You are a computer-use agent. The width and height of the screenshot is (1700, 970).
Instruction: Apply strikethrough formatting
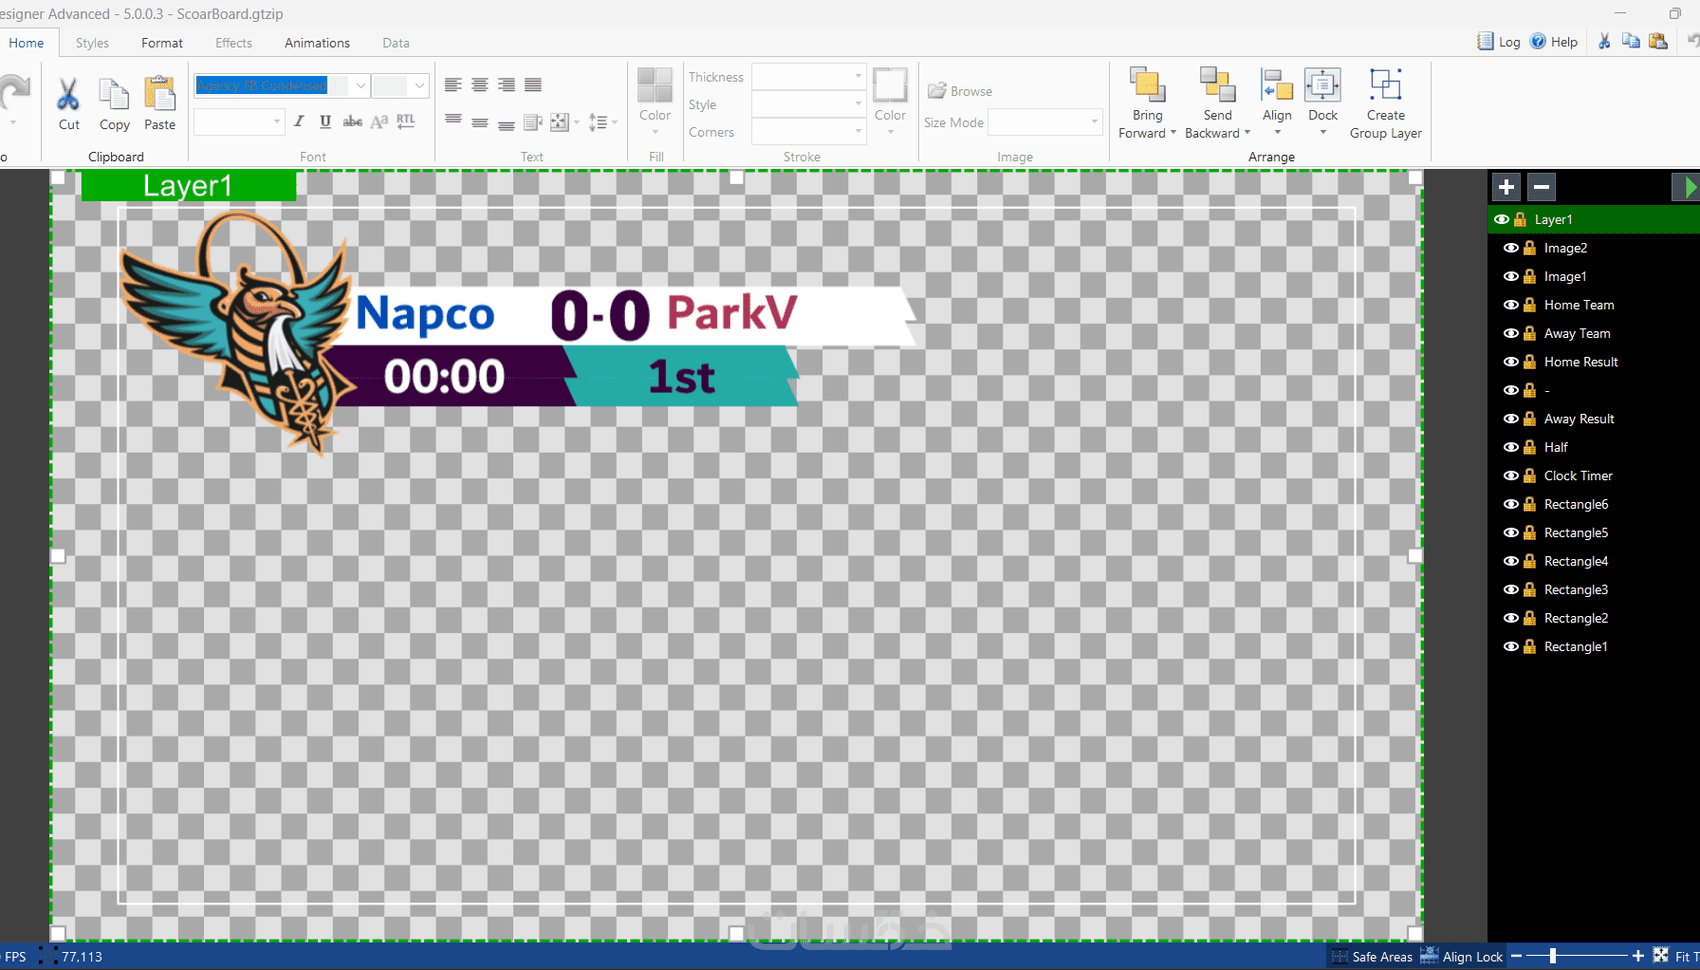click(x=352, y=122)
